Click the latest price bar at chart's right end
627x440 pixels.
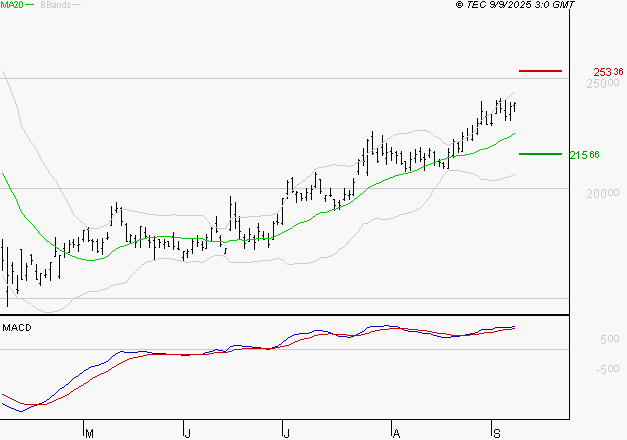tap(514, 106)
